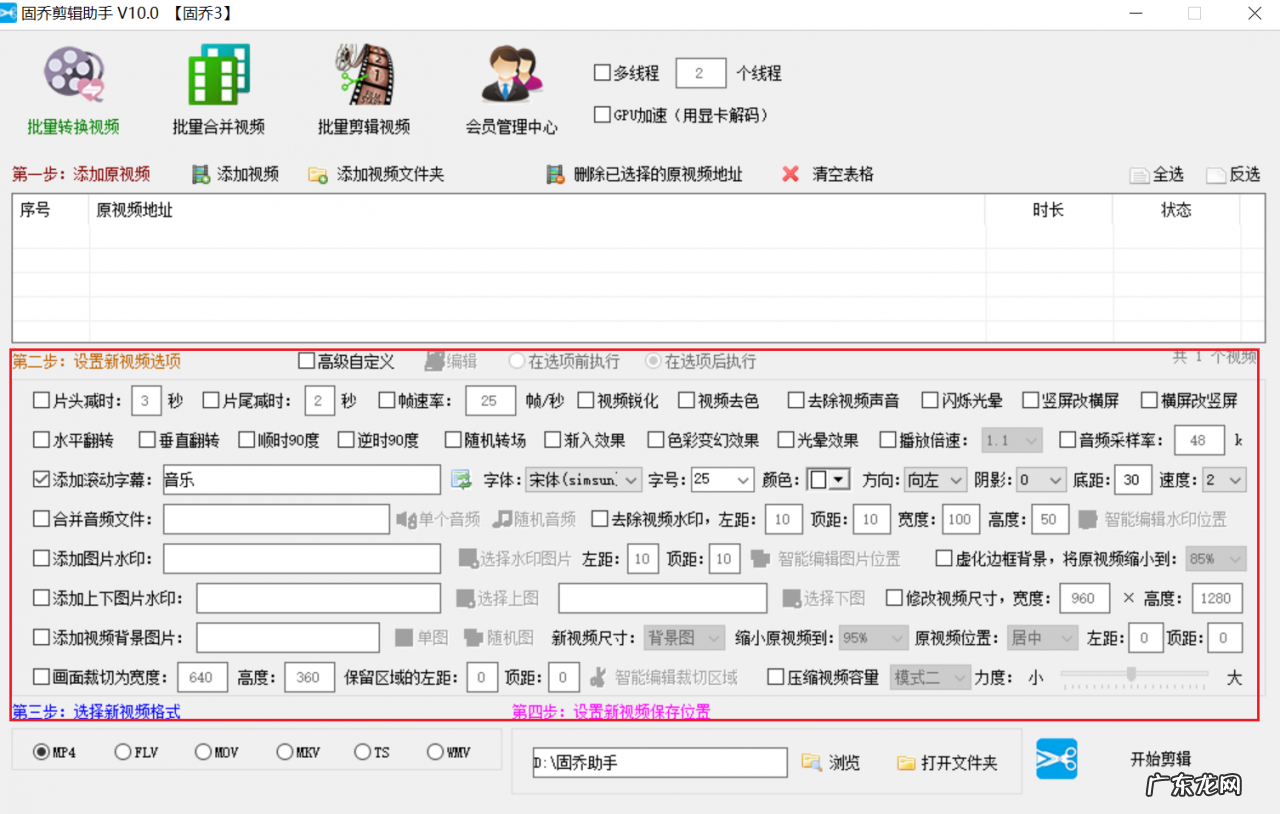1280x814 pixels.
Task: Click the save path field showing D:\固乔助手
Action: click(658, 761)
